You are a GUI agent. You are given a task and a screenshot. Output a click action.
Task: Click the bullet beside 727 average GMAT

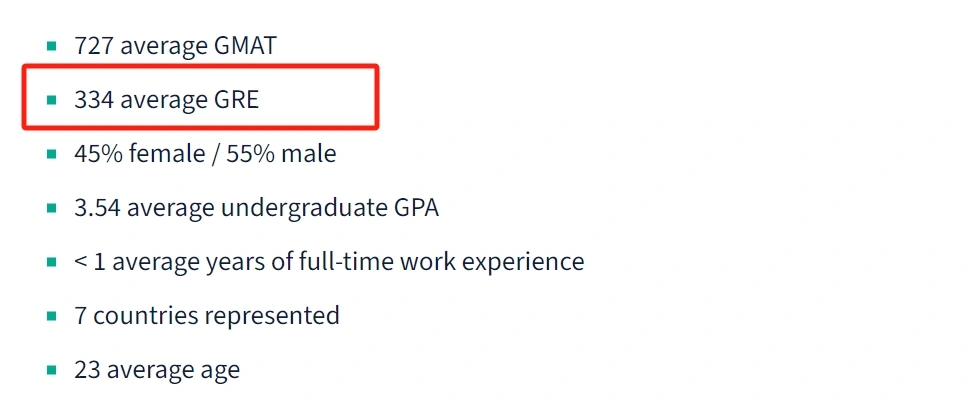tap(51, 46)
